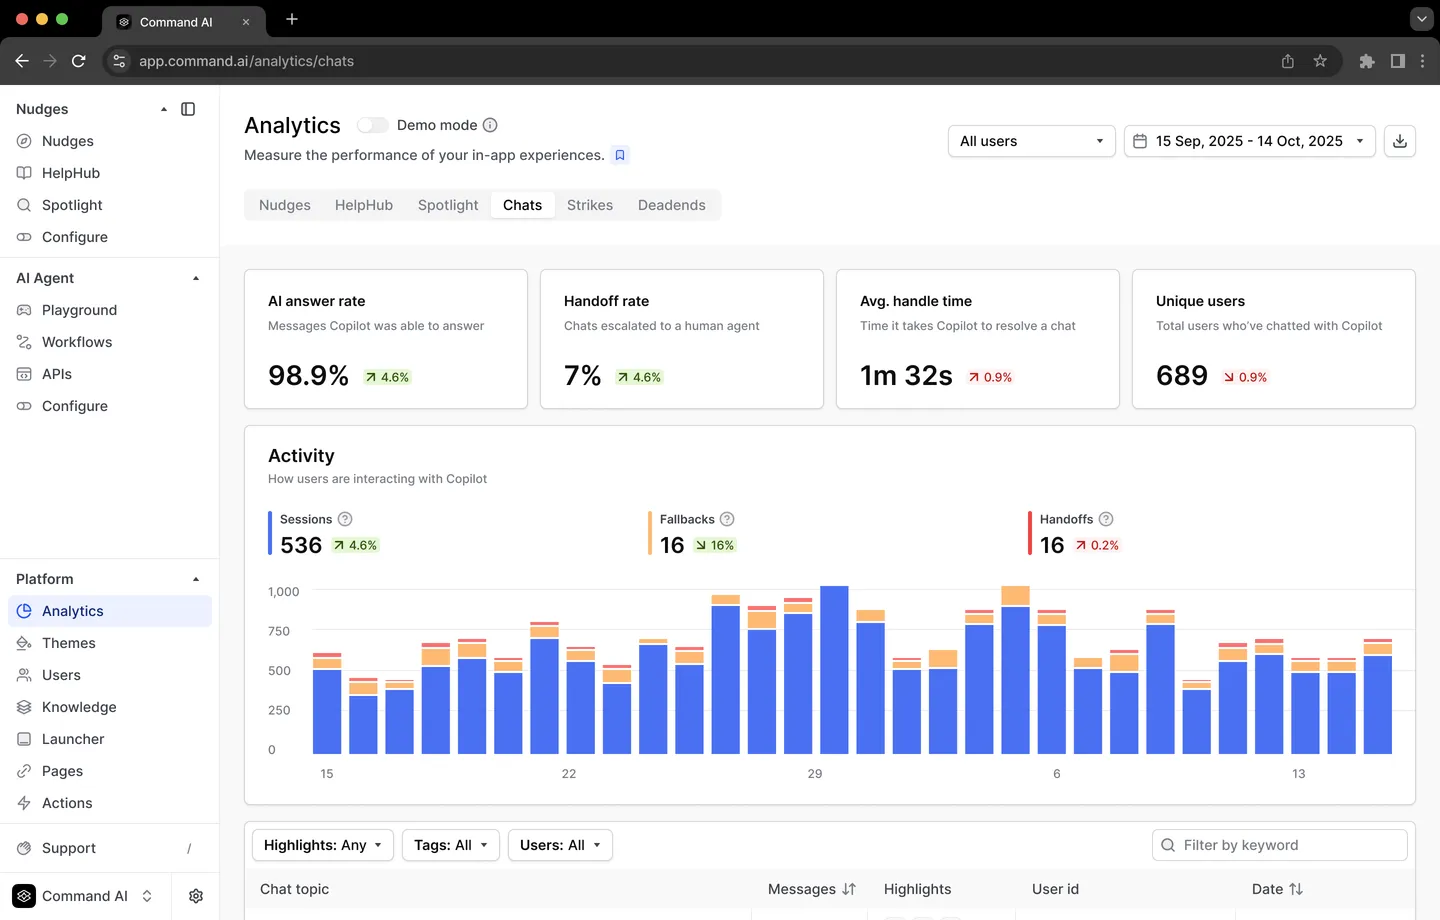Collapse the Platform sidebar section
The image size is (1440, 920).
[196, 579]
